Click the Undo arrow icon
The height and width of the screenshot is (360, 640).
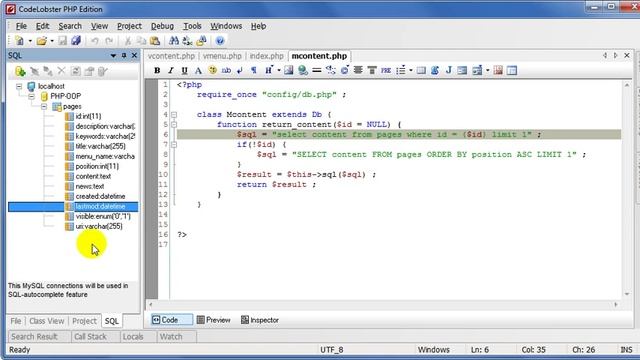tap(95, 40)
